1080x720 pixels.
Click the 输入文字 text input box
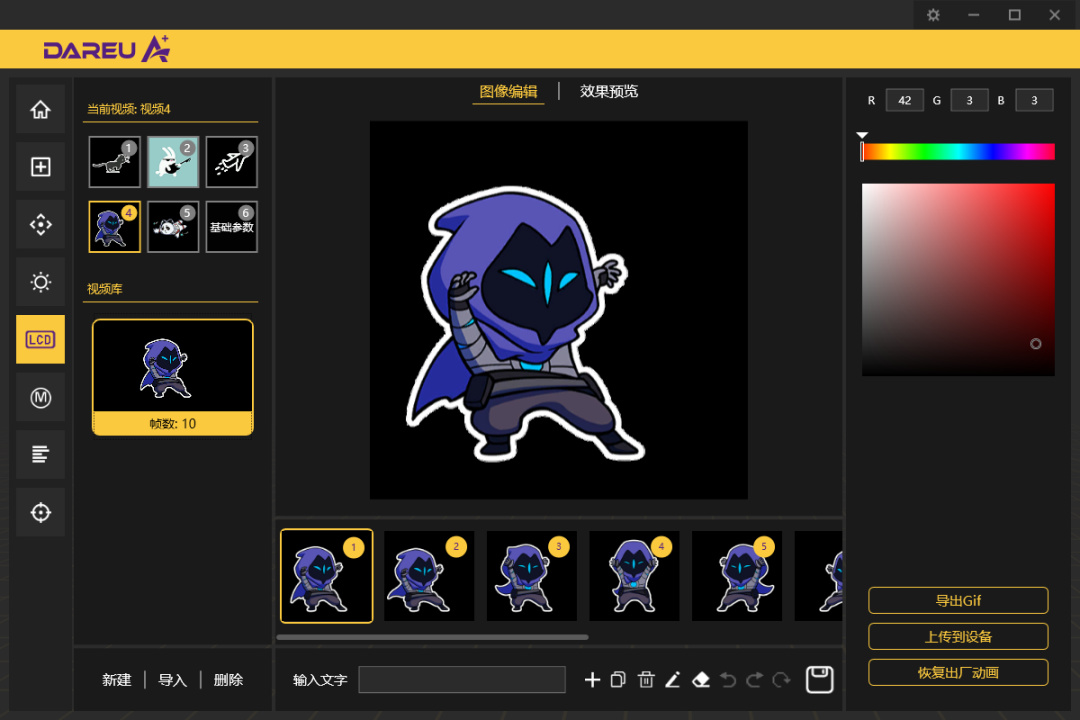click(462, 679)
